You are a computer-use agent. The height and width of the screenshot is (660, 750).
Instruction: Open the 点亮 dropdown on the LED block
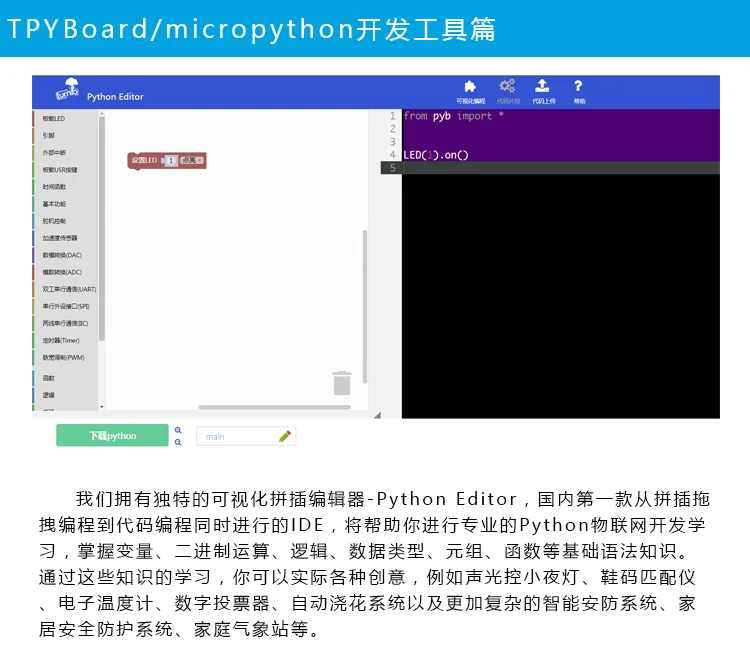192,160
